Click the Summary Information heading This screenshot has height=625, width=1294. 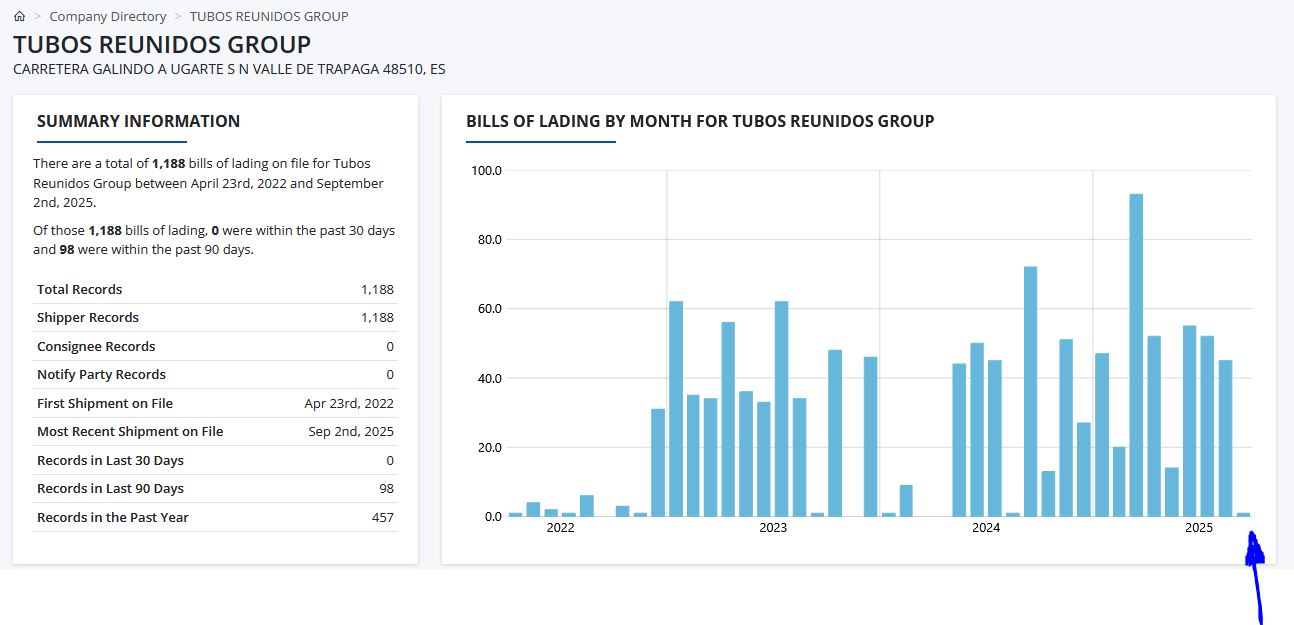[138, 121]
